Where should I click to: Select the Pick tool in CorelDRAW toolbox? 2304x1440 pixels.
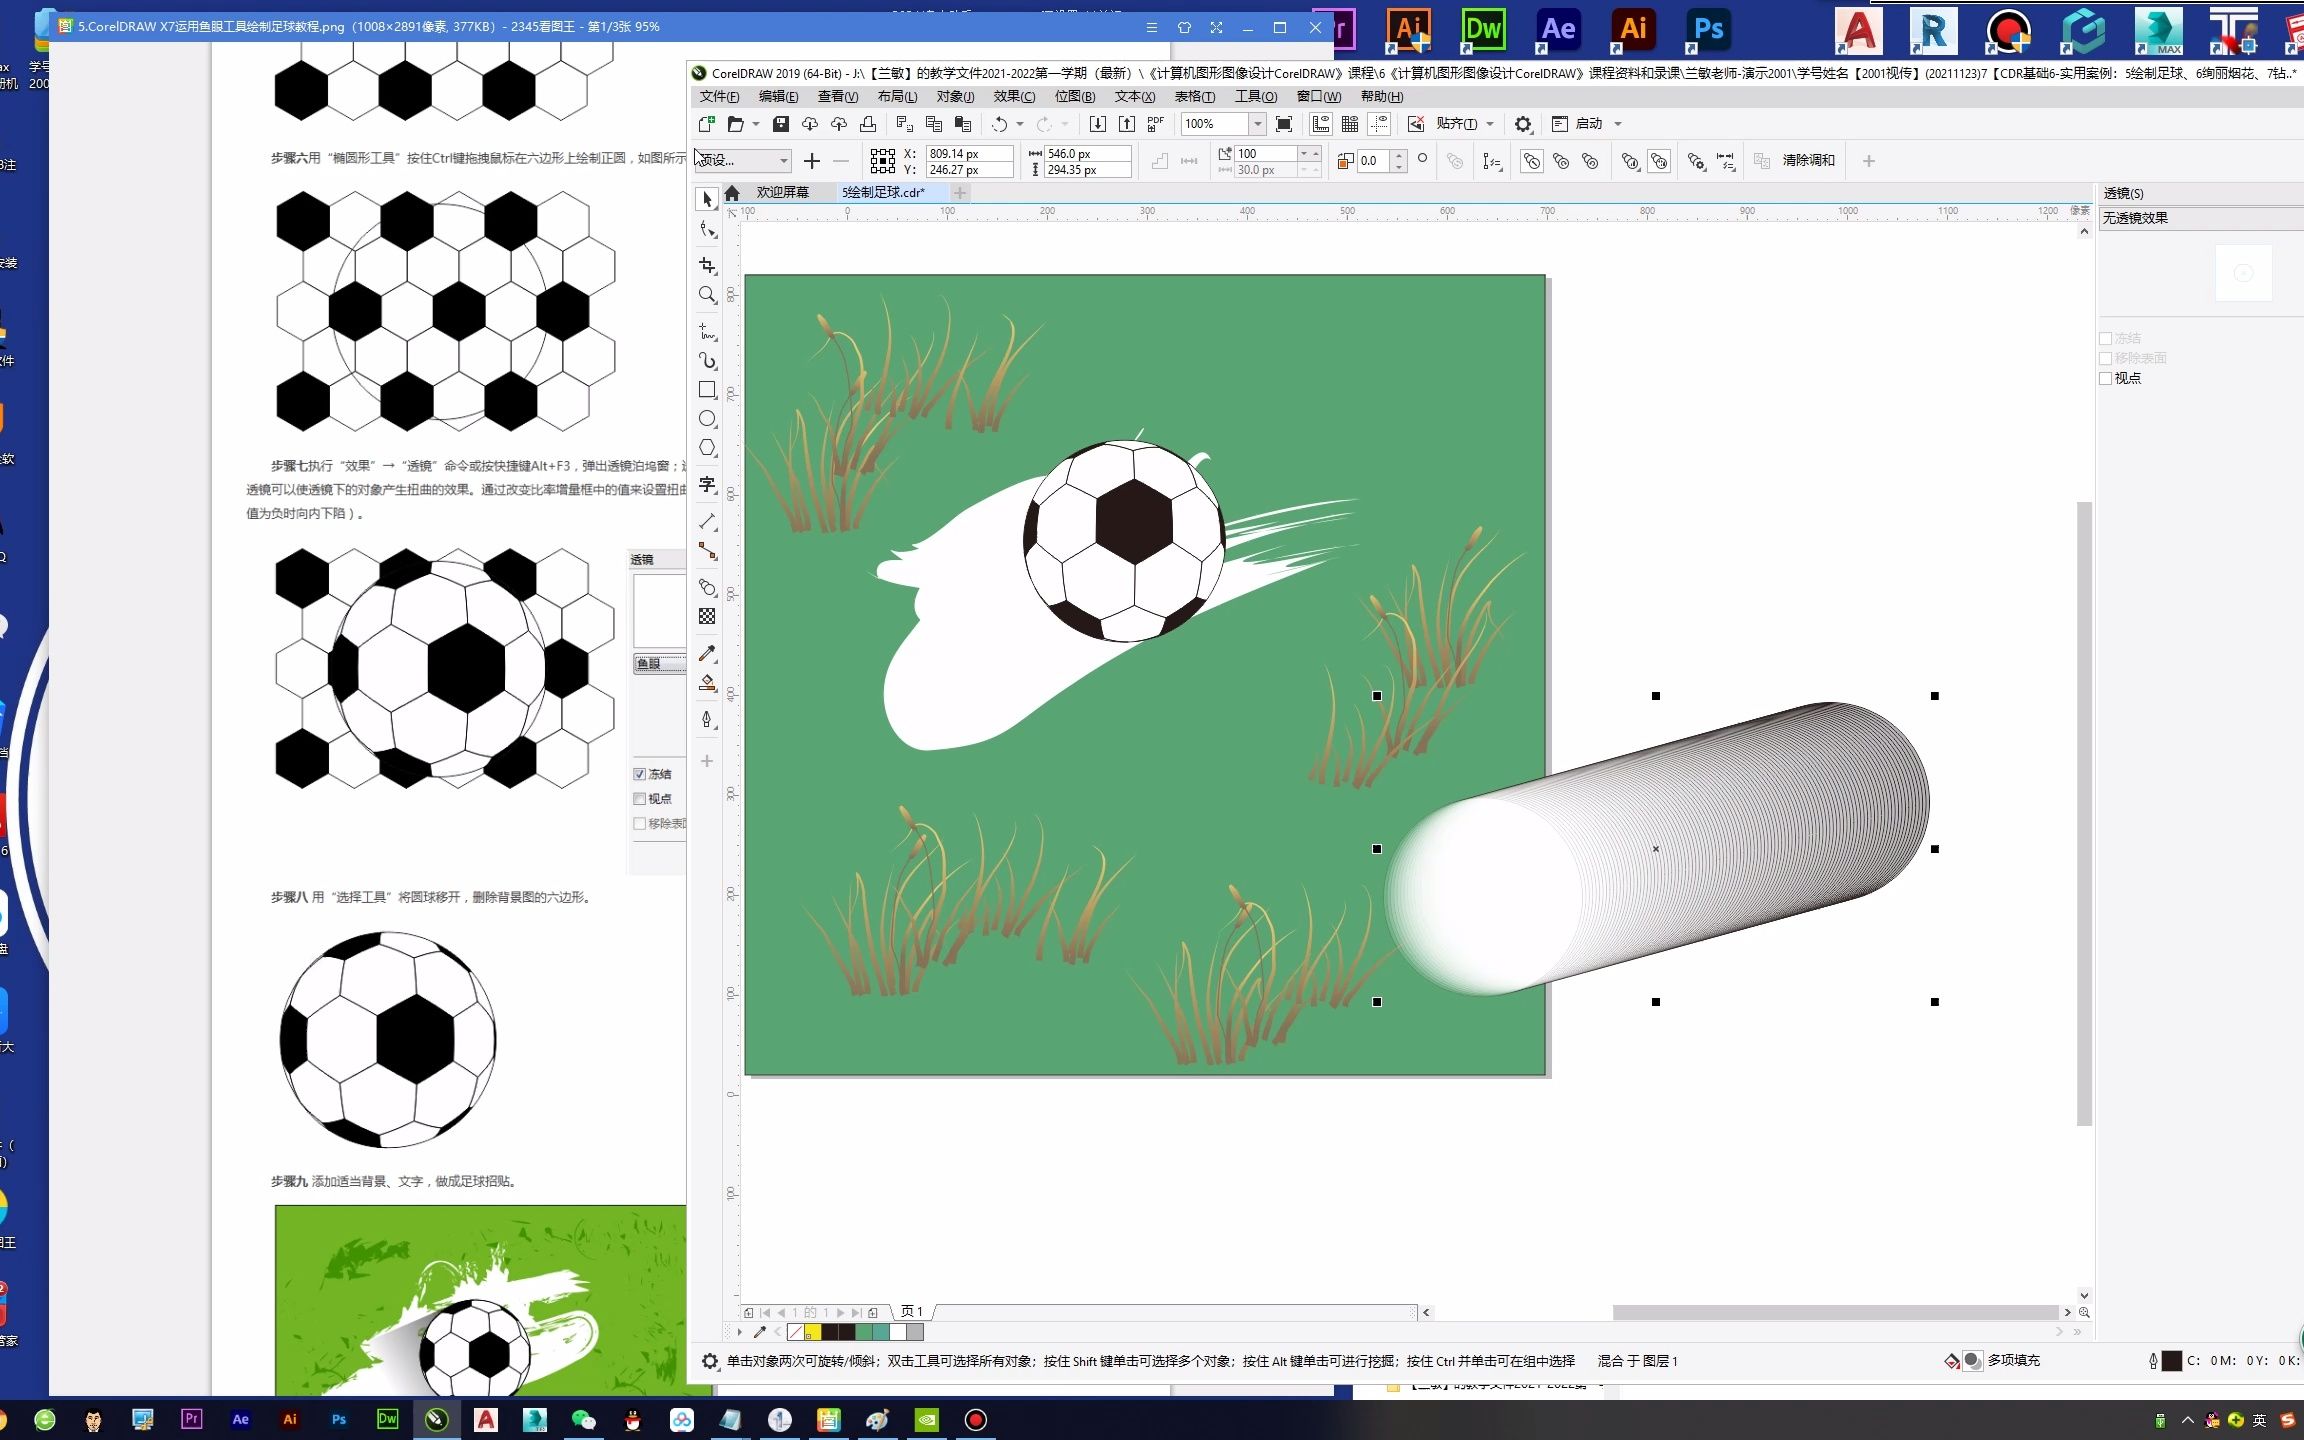(707, 199)
